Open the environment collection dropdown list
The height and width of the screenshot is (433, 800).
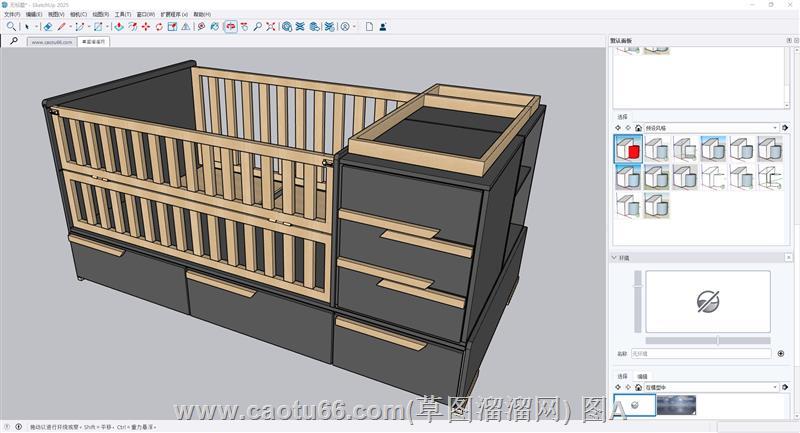pyautogui.click(x=712, y=387)
